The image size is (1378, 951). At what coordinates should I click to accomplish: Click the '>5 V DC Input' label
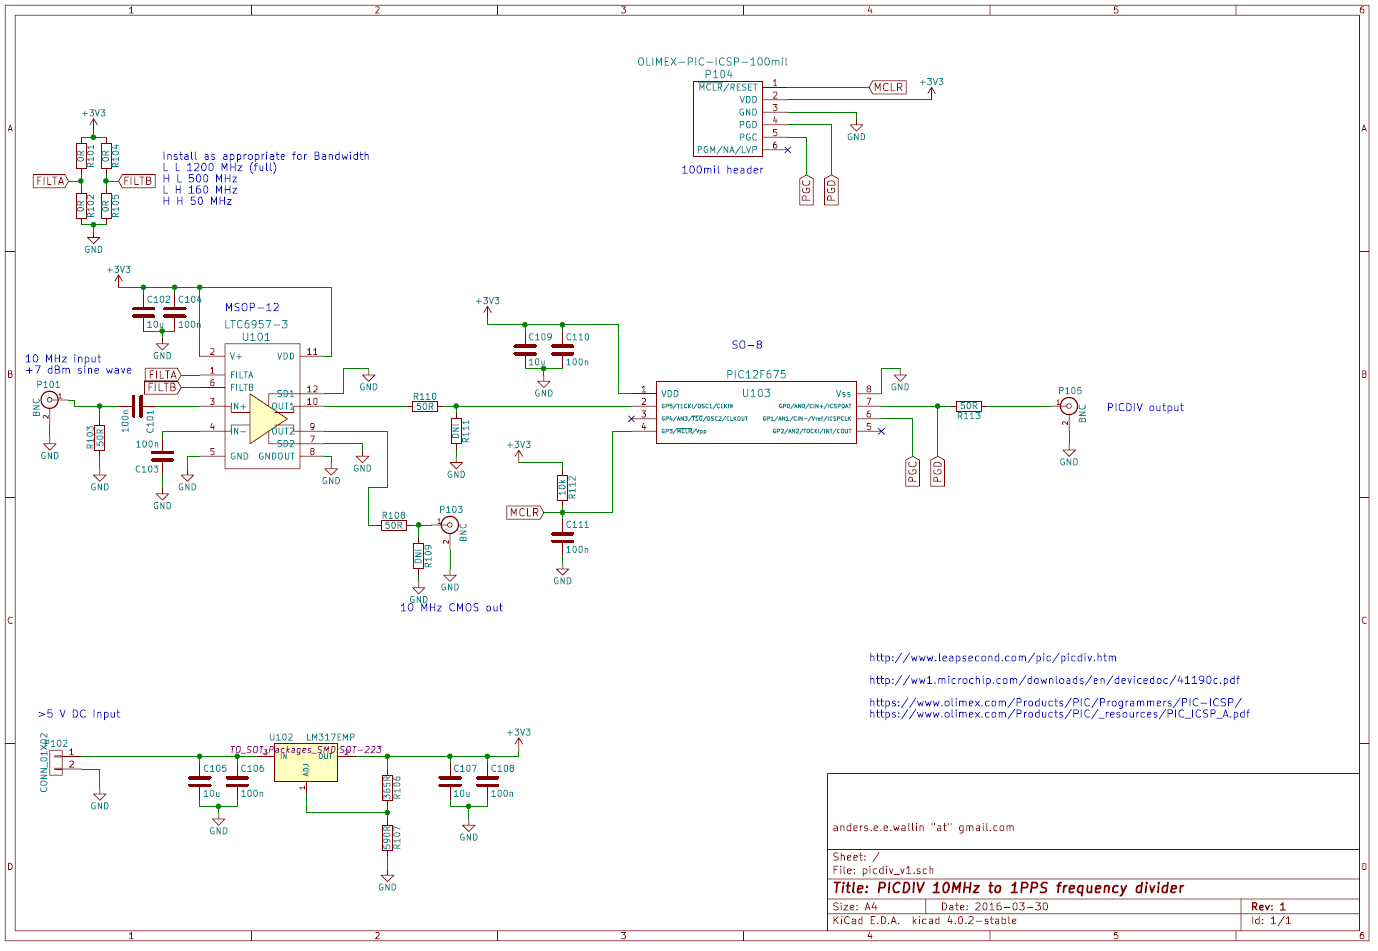(x=79, y=714)
